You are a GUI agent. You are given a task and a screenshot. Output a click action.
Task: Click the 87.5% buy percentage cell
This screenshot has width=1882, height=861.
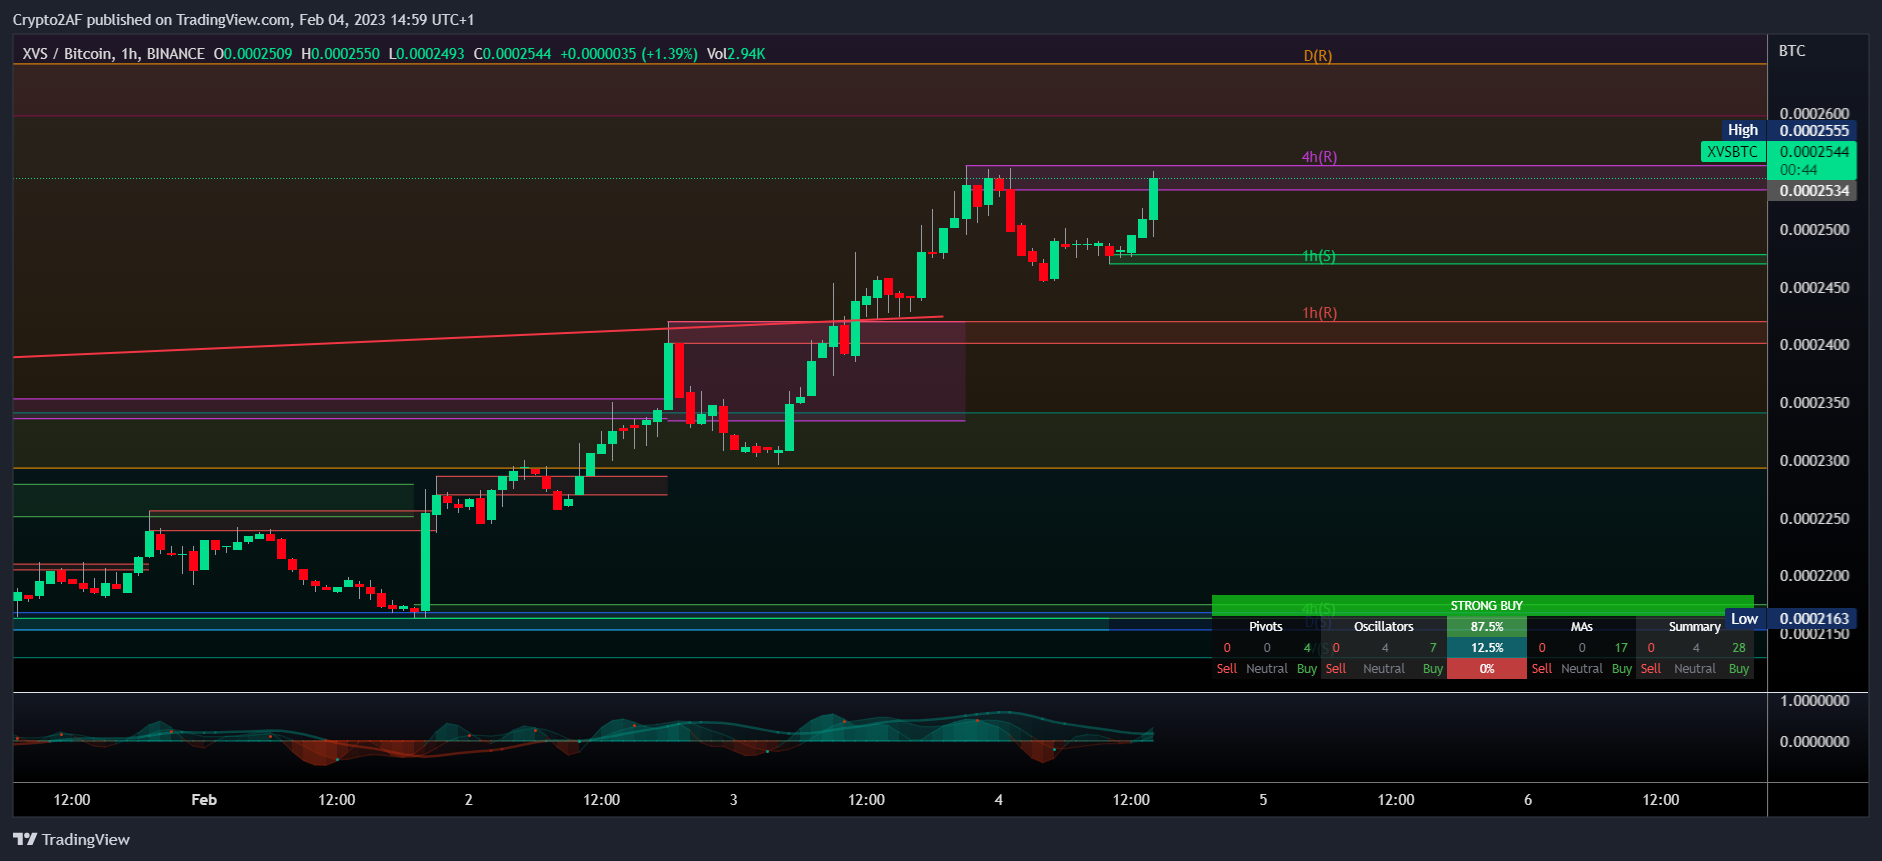pyautogui.click(x=1486, y=627)
